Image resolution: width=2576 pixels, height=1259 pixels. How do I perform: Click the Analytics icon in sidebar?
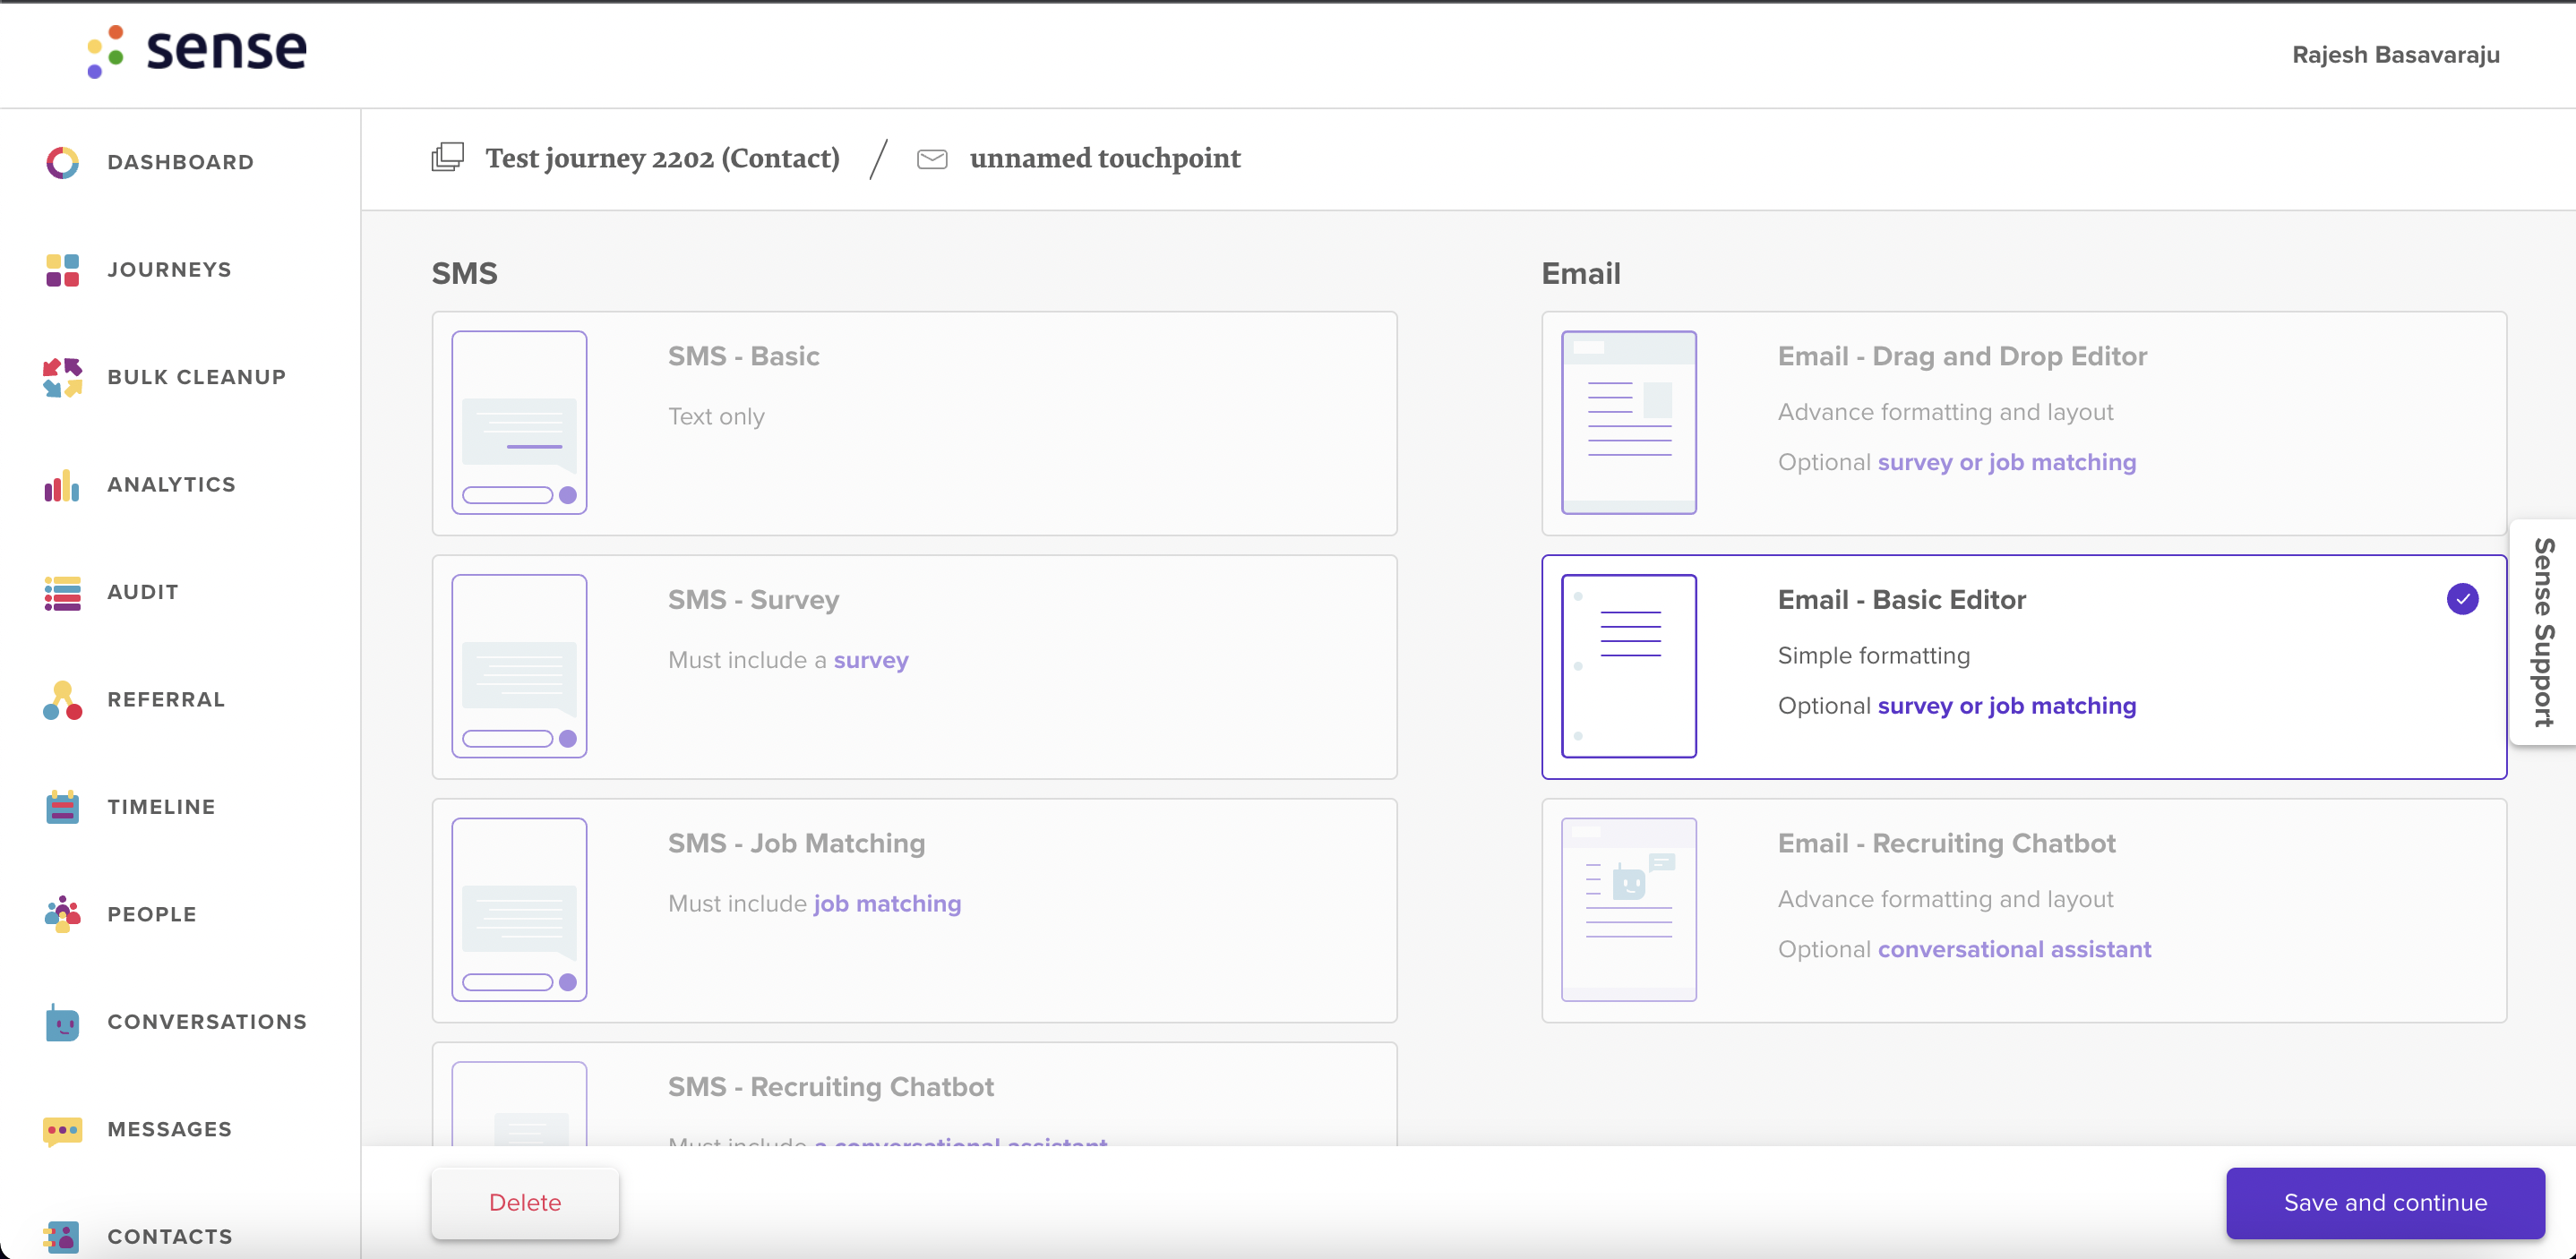63,484
